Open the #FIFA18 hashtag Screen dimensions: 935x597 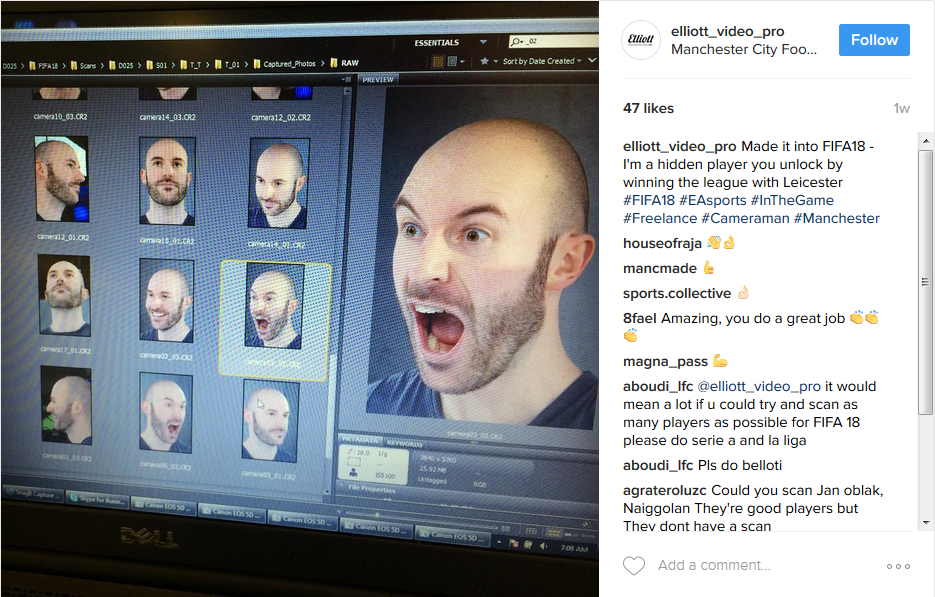pos(649,200)
